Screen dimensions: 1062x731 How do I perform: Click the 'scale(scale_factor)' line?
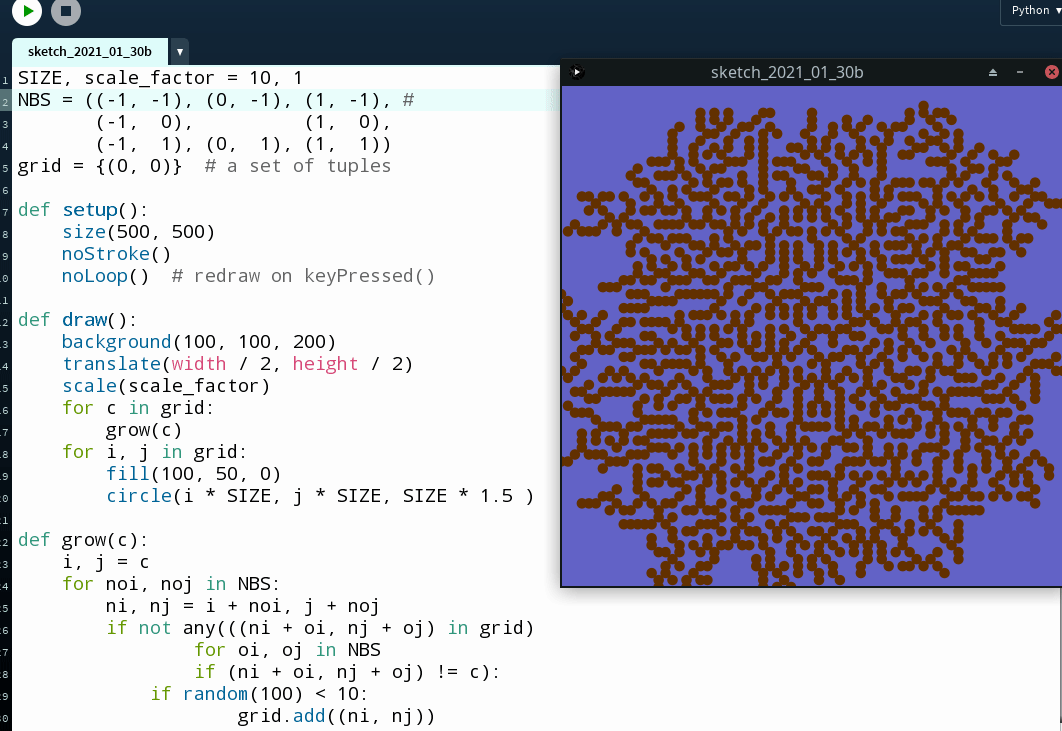click(x=165, y=386)
